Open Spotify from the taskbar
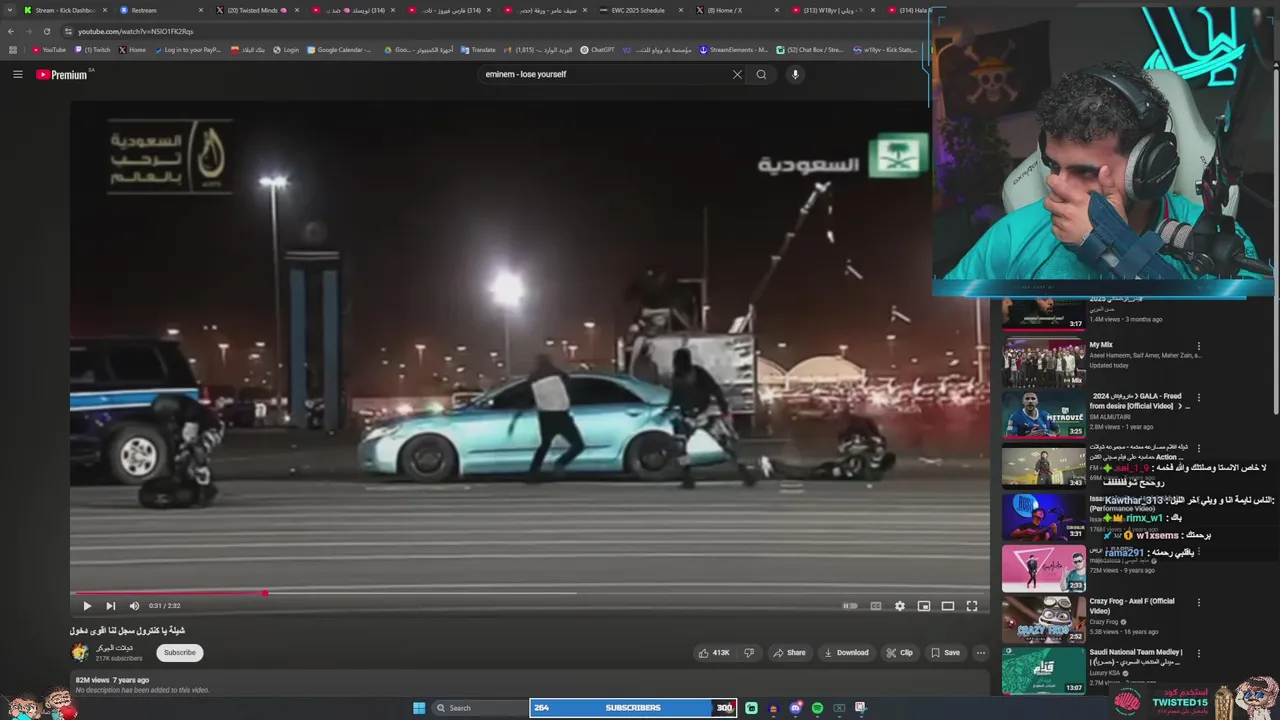1280x720 pixels. click(x=817, y=708)
